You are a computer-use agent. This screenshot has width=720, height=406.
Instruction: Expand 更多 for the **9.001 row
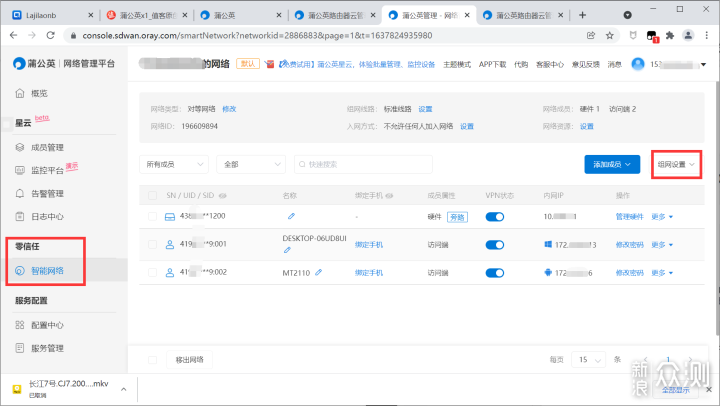662,245
